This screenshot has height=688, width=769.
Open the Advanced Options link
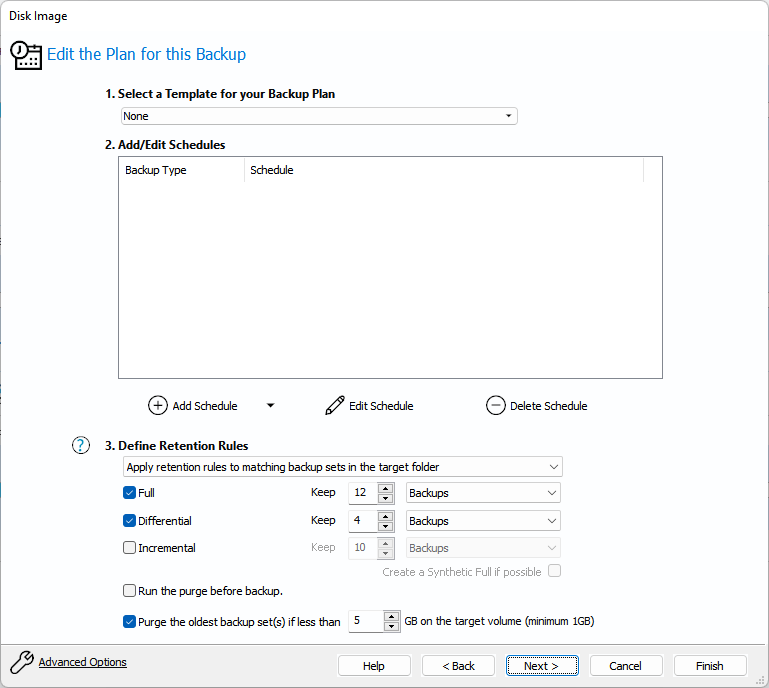83,662
